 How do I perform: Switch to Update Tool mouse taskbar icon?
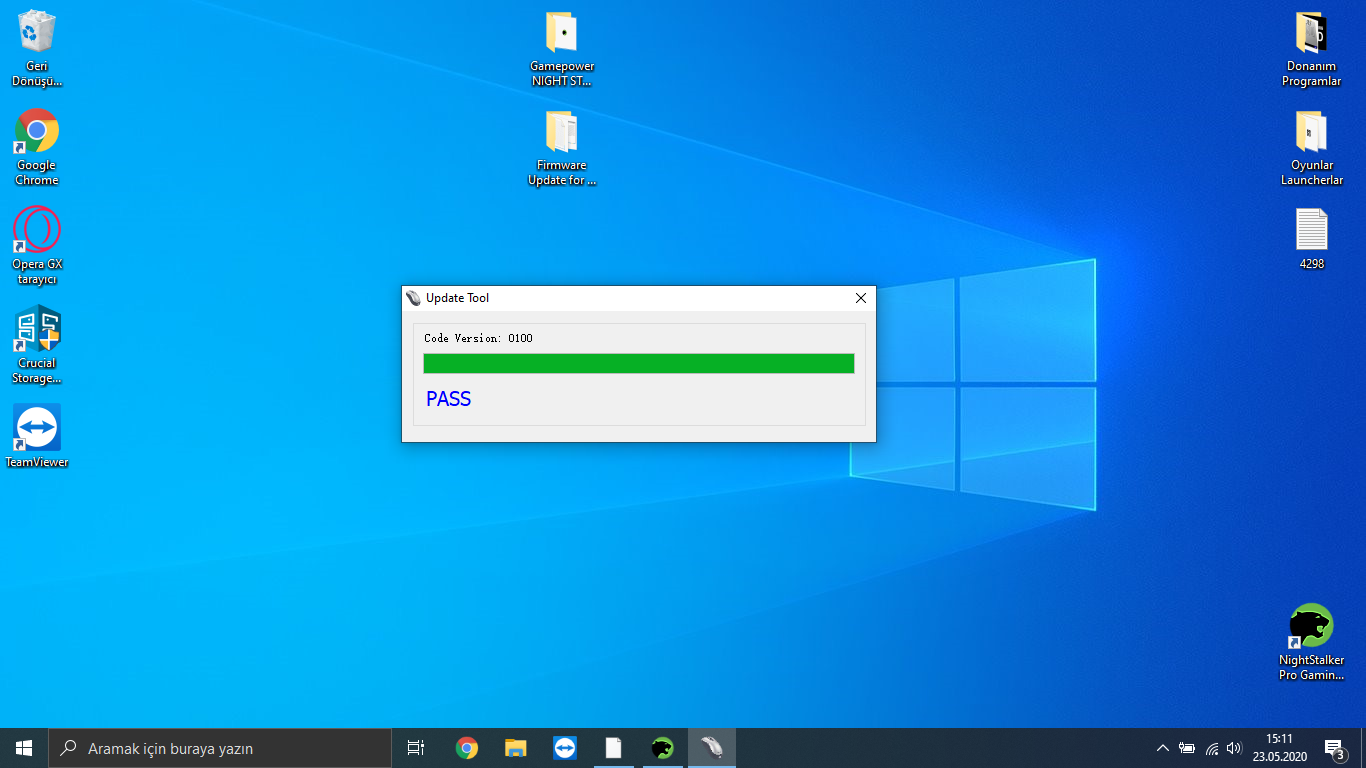712,748
